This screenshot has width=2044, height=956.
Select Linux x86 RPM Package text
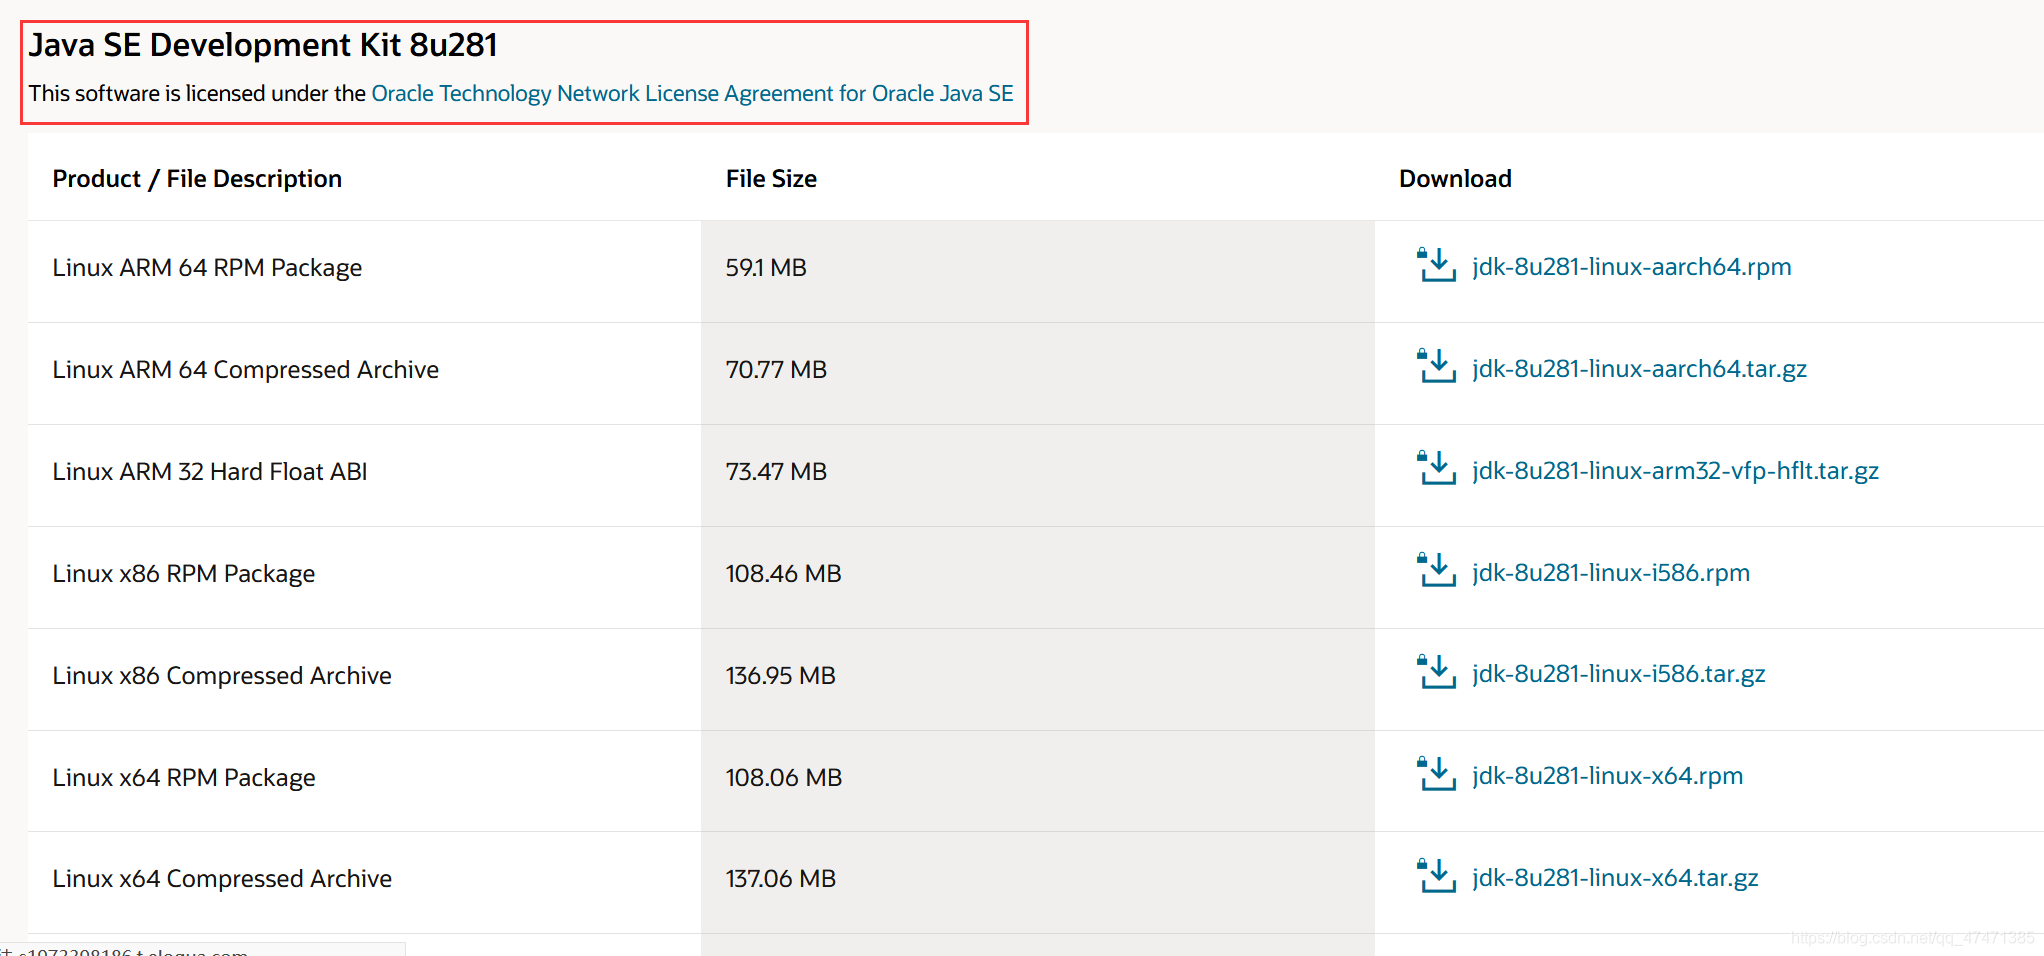184,574
